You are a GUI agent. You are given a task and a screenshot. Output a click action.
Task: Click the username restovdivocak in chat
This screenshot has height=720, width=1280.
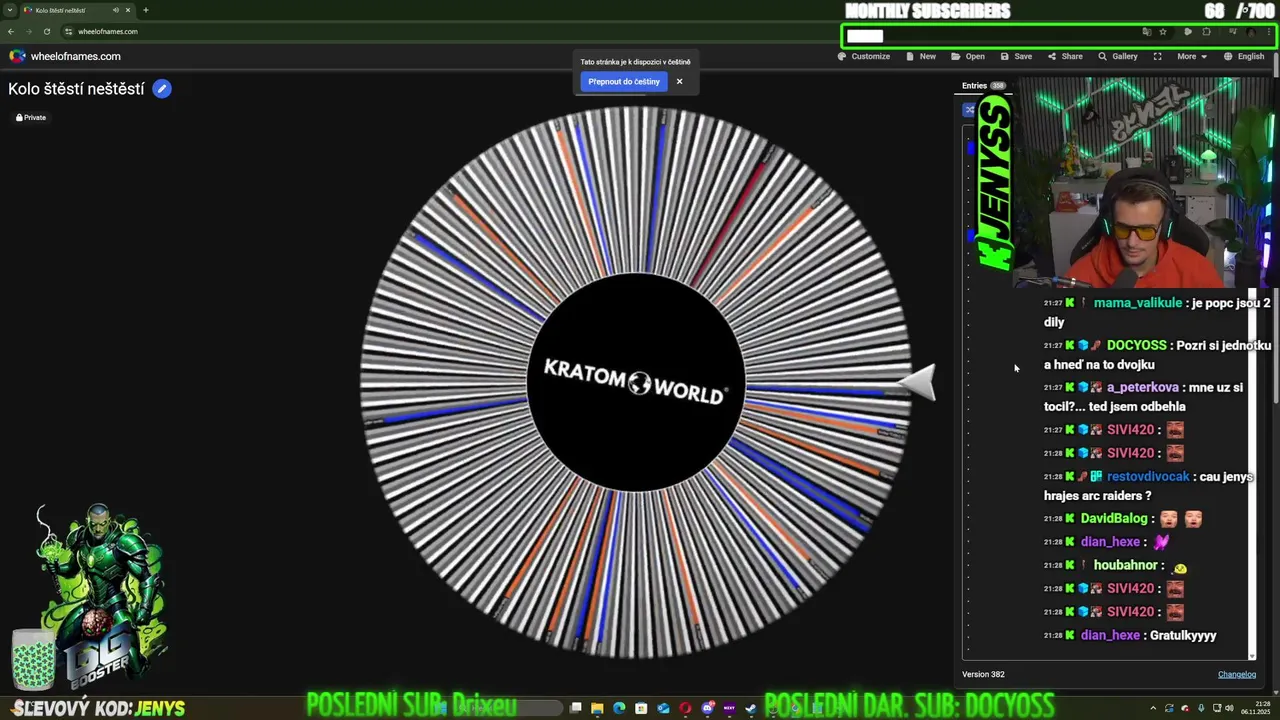1148,476
